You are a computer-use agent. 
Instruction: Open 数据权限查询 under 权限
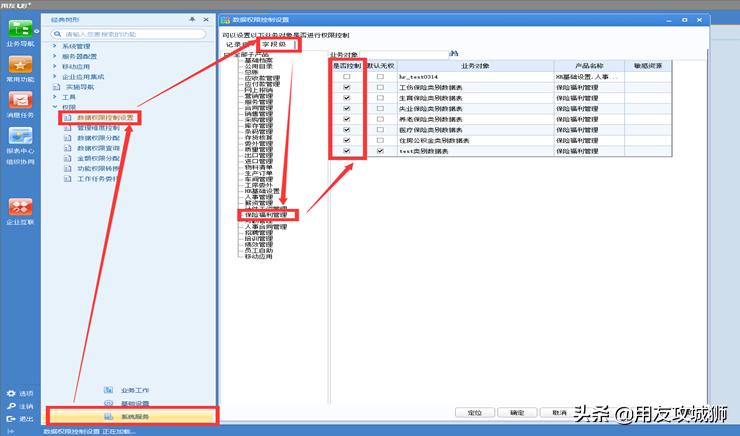point(98,148)
